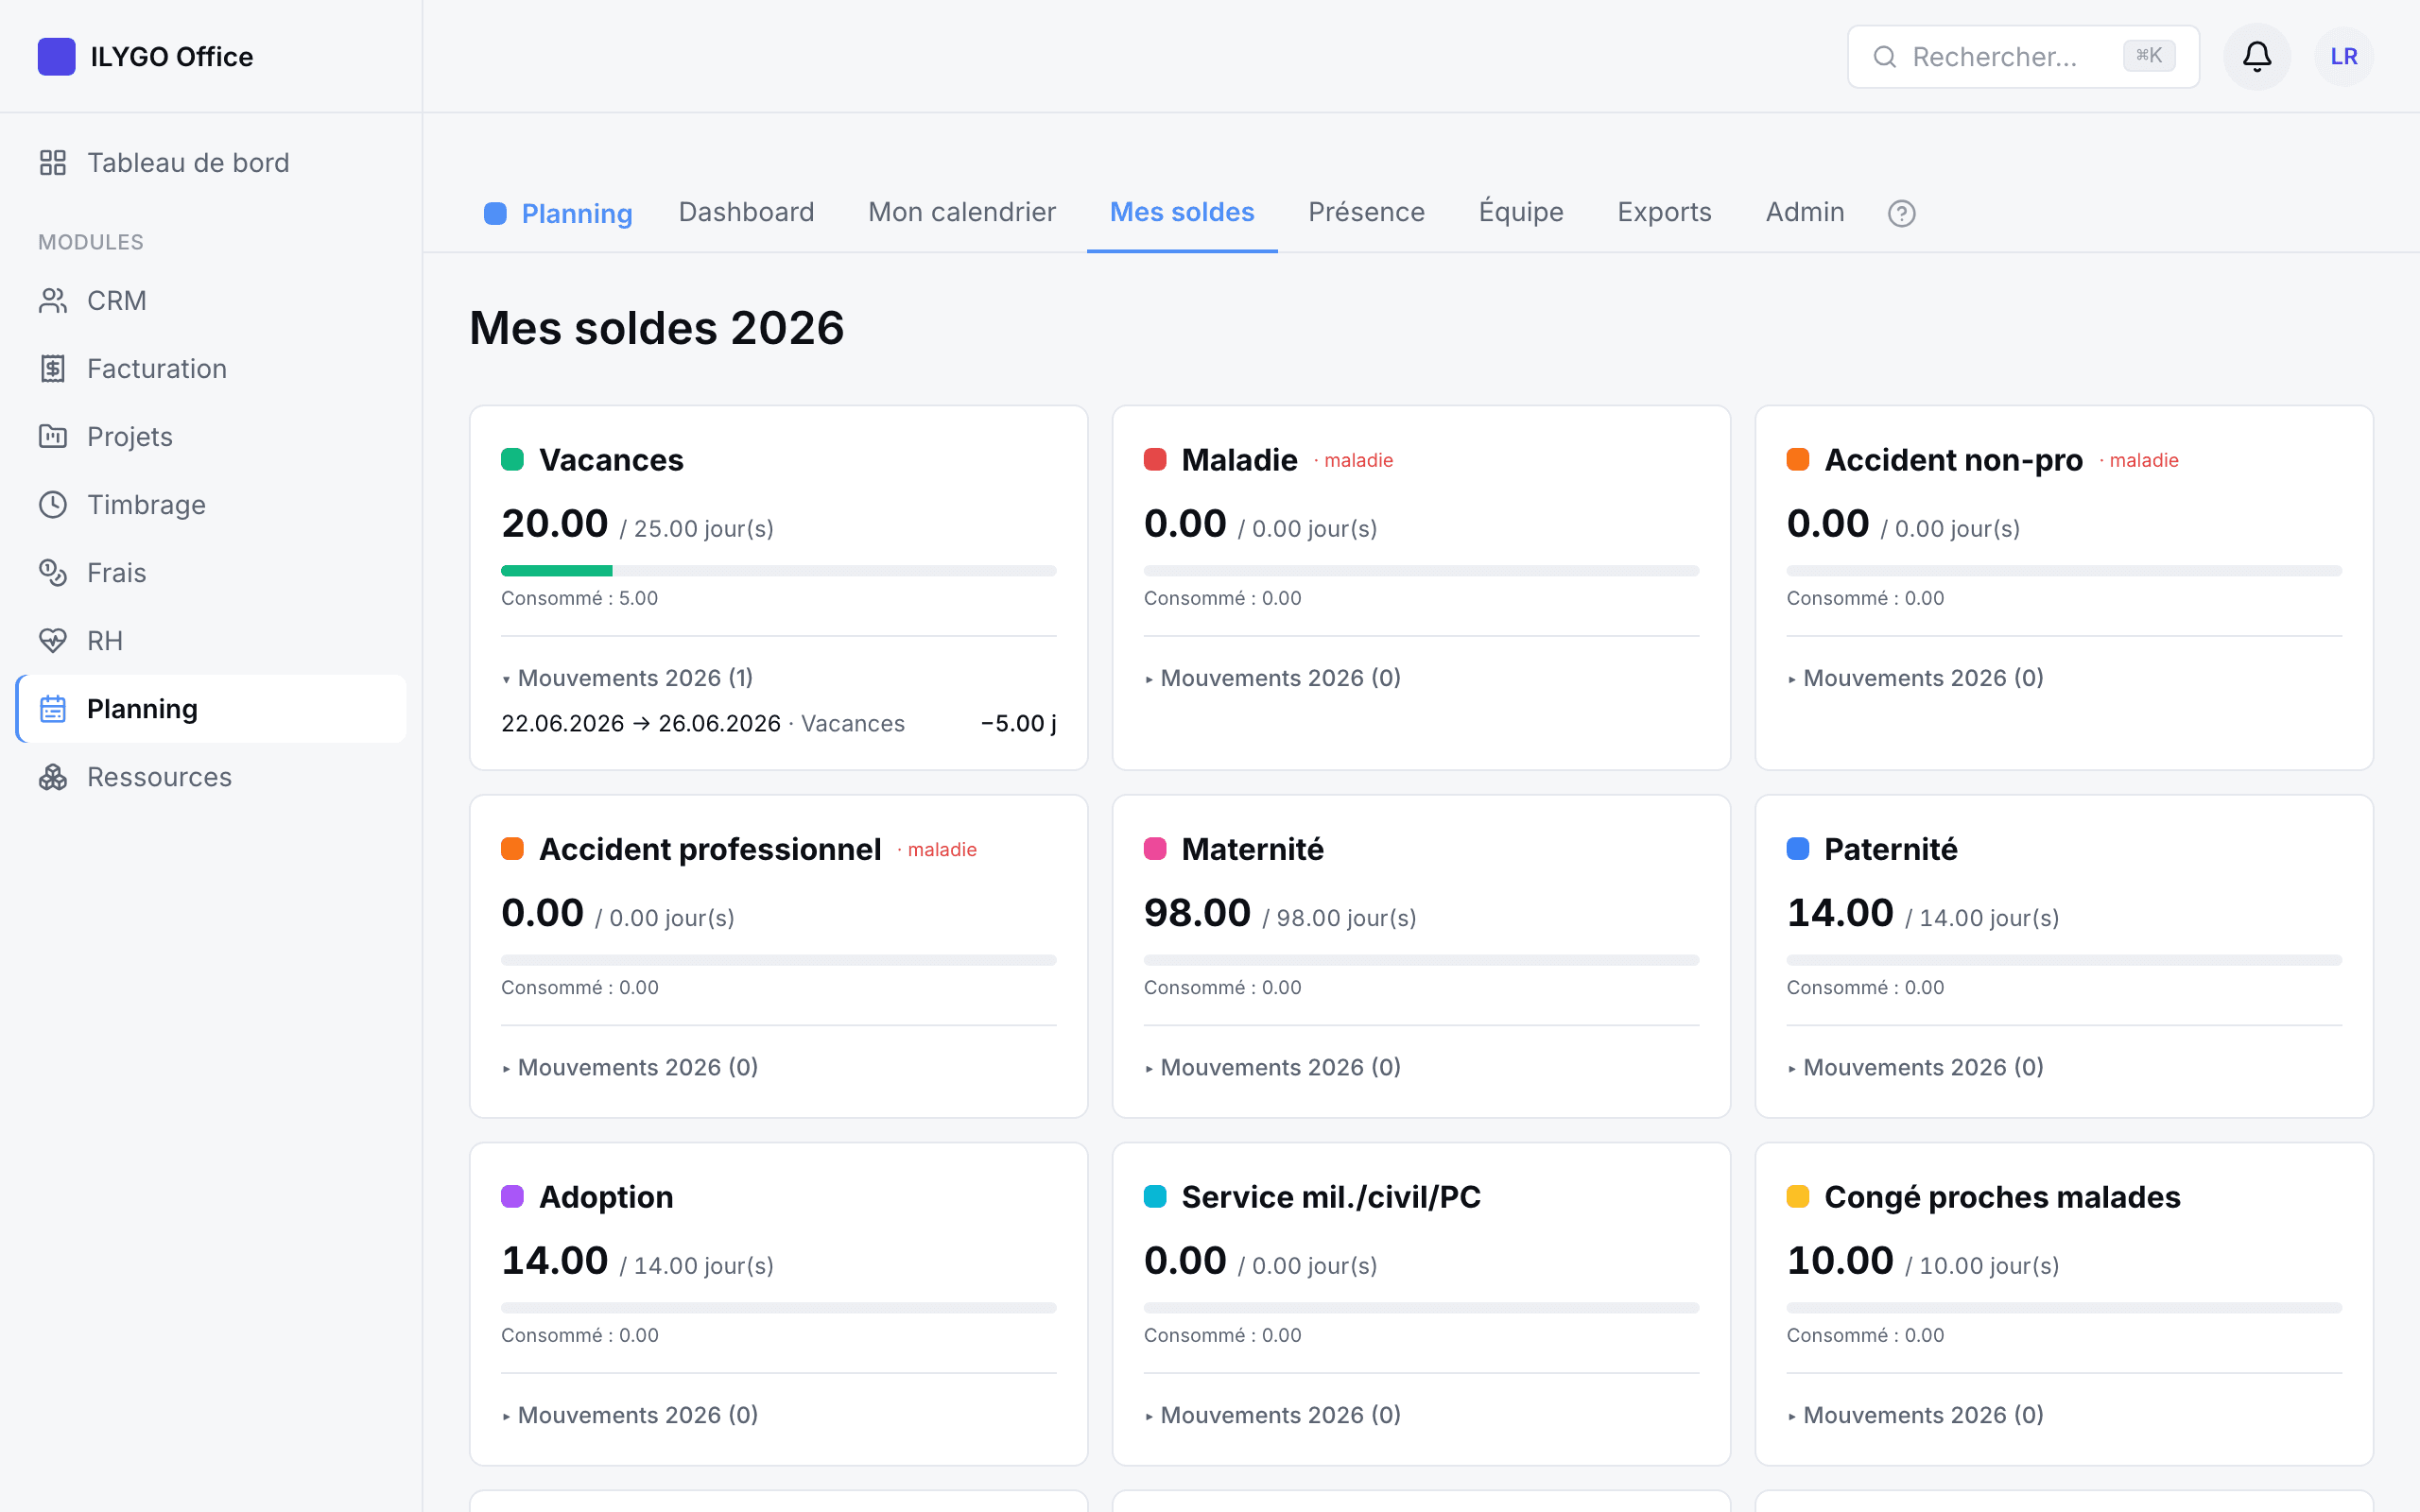Expand Mouvements 2026 (0) under Paternité
Screen dimensions: 2420x1512
click(1915, 1067)
